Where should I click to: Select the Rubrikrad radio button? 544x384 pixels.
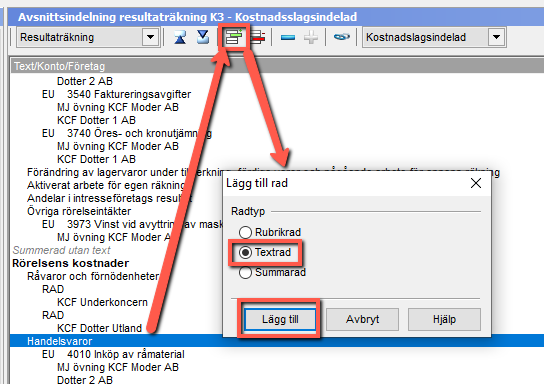point(245,232)
